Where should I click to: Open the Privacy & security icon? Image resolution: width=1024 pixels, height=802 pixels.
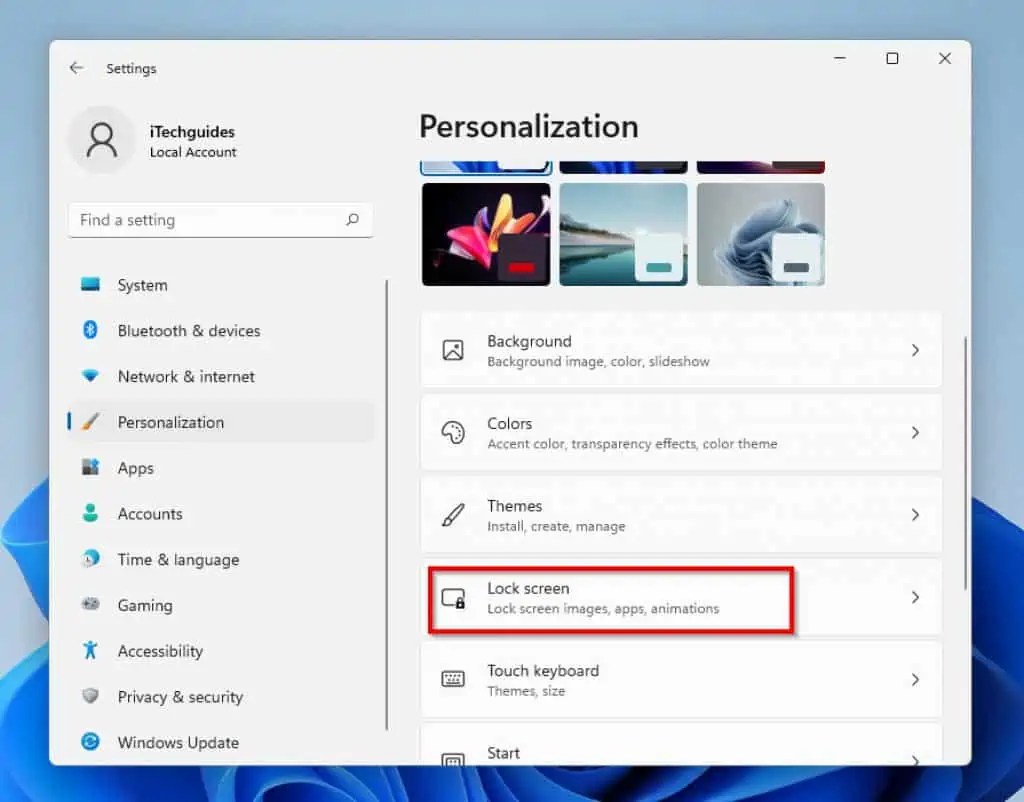click(92, 697)
